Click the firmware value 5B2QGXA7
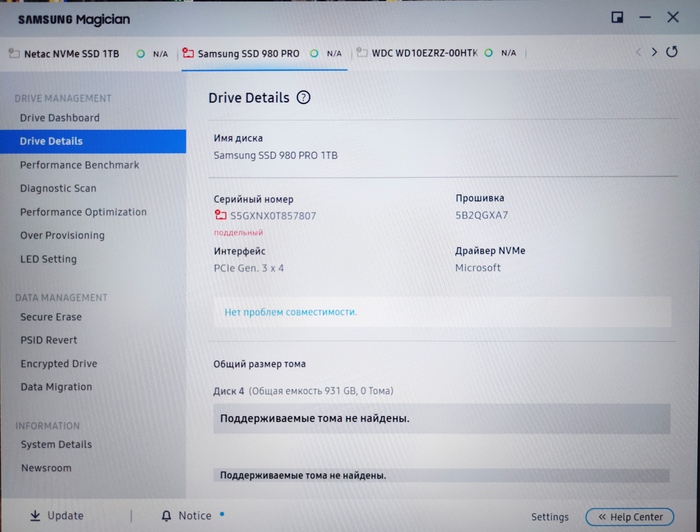The width and height of the screenshot is (700, 532). [x=481, y=215]
